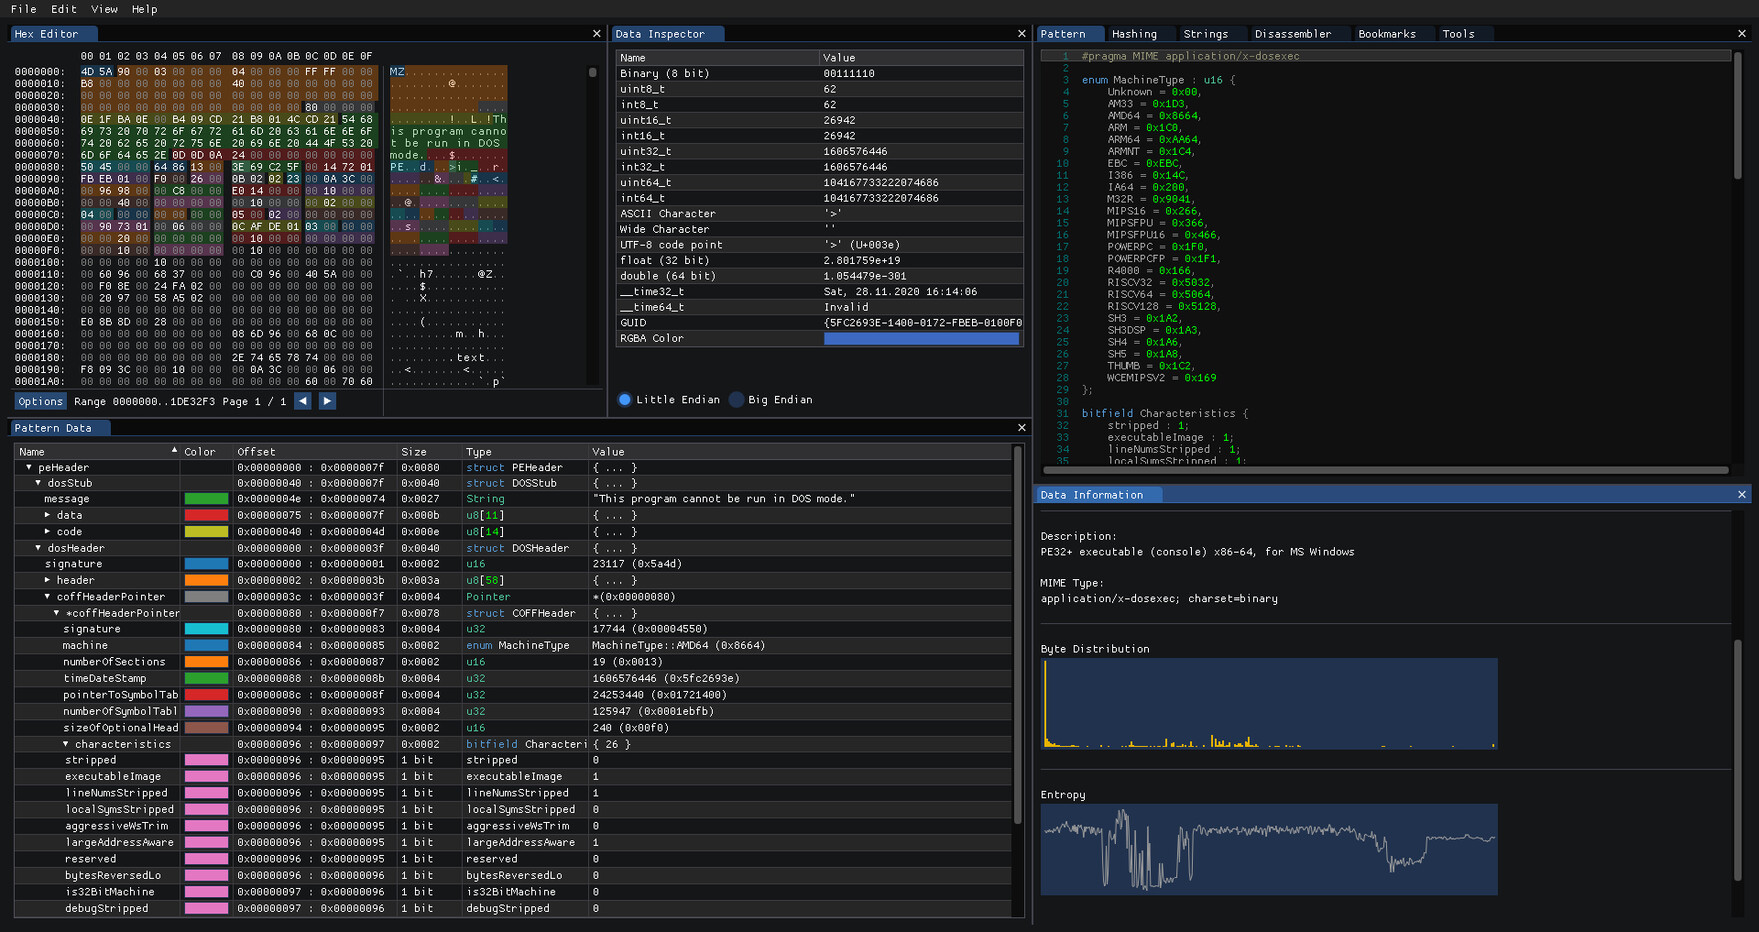Close the Data Information panel
The width and height of the screenshot is (1759, 932).
pyautogui.click(x=1741, y=495)
